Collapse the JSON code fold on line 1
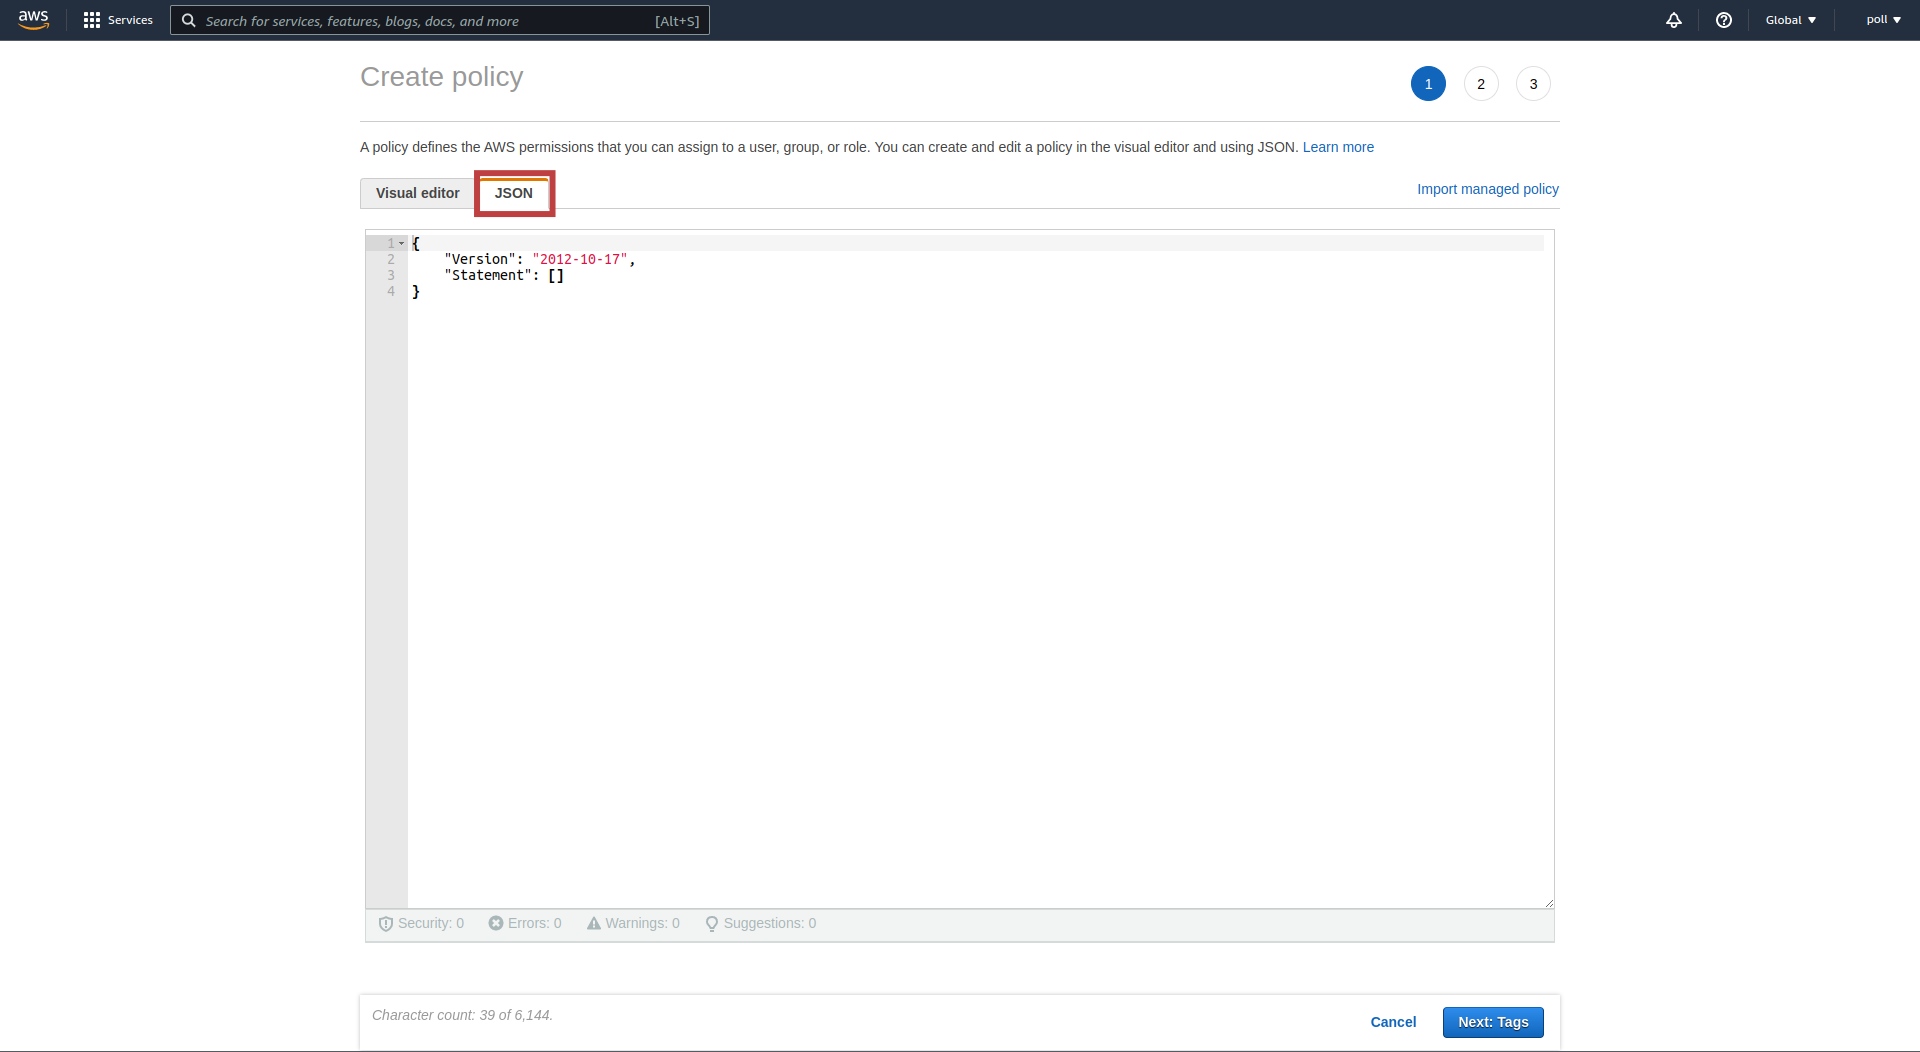Screen dimensions: 1920x1052 (401, 243)
